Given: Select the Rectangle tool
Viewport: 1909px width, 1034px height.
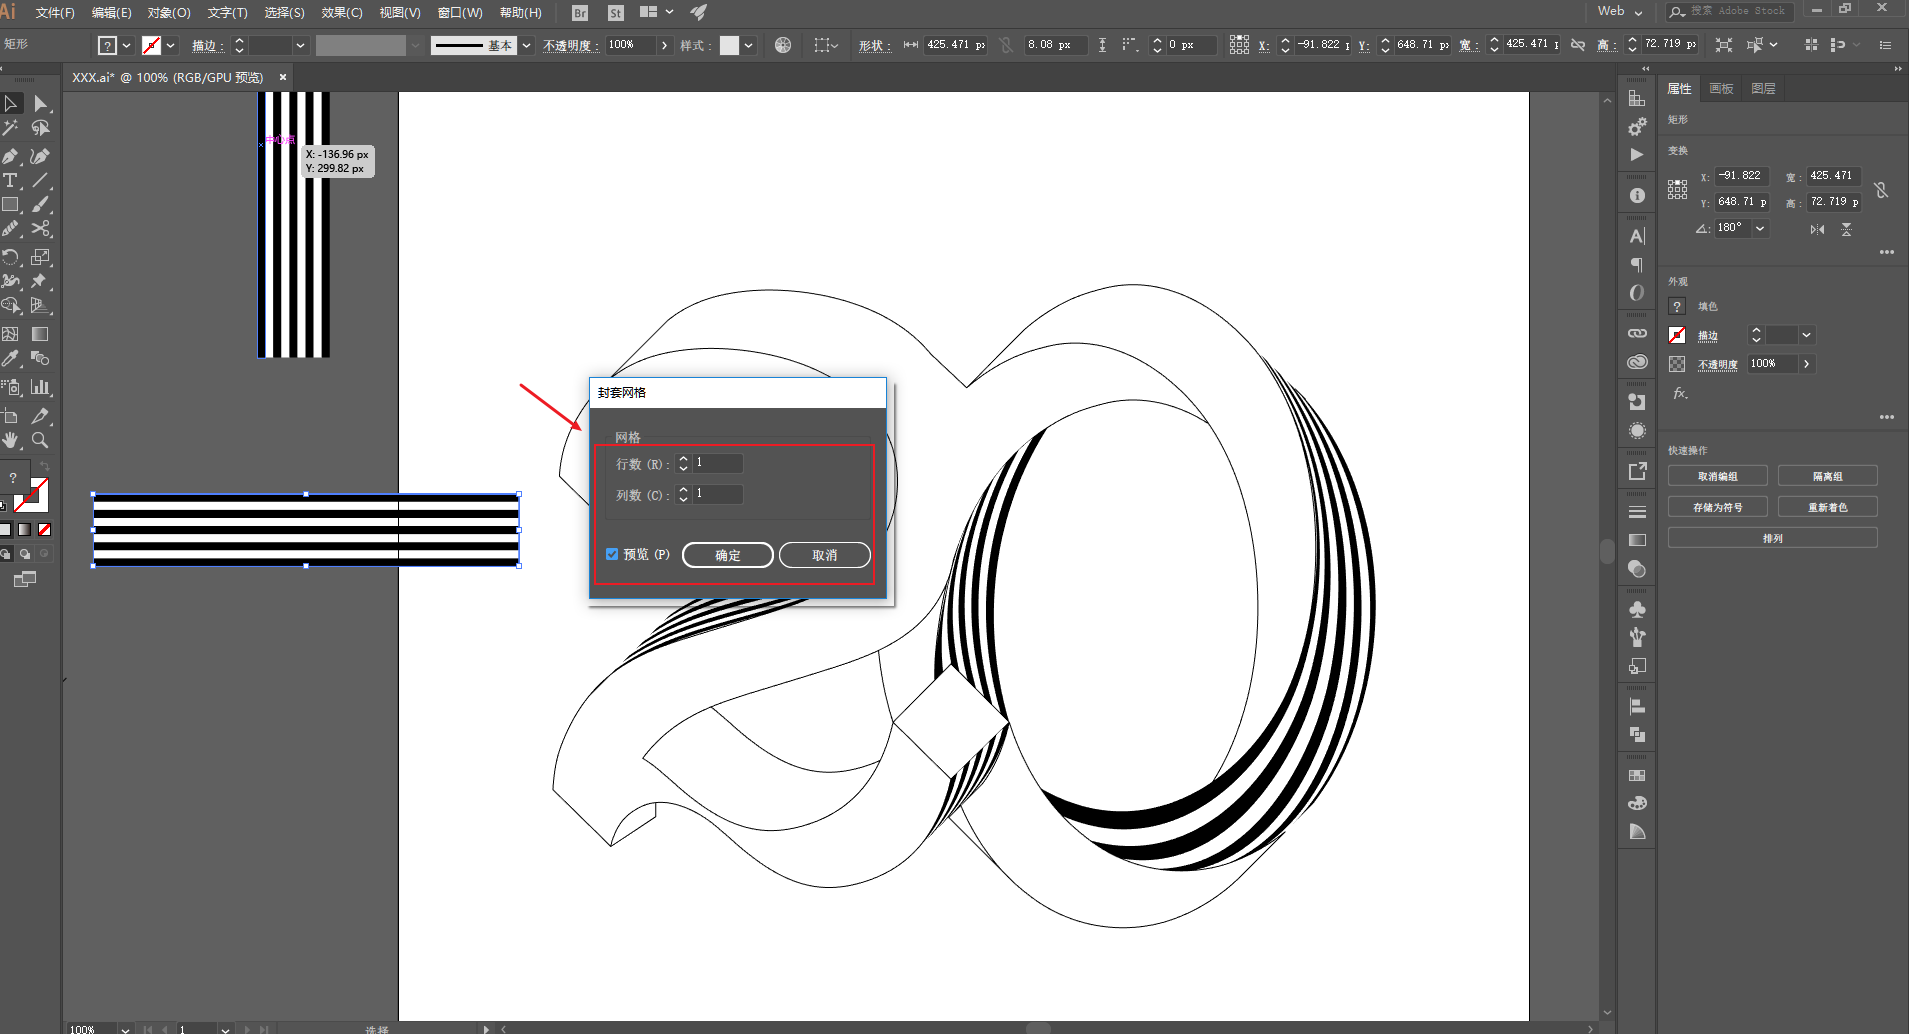Looking at the screenshot, I should point(11,205).
